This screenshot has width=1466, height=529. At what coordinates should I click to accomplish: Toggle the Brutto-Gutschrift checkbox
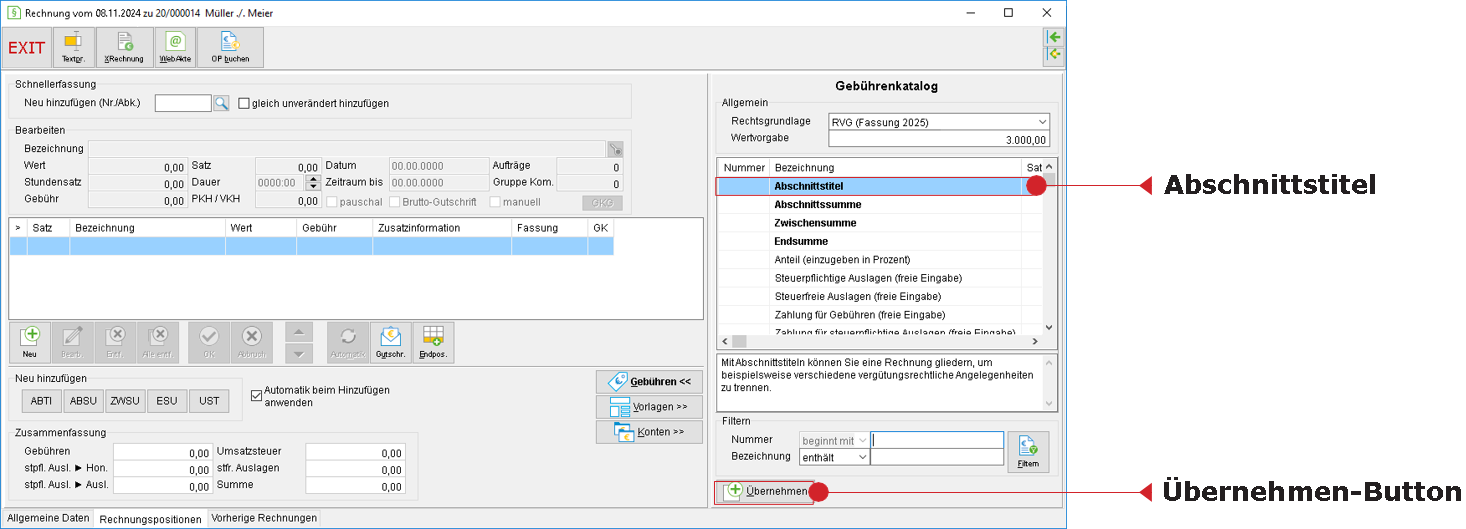tap(394, 202)
